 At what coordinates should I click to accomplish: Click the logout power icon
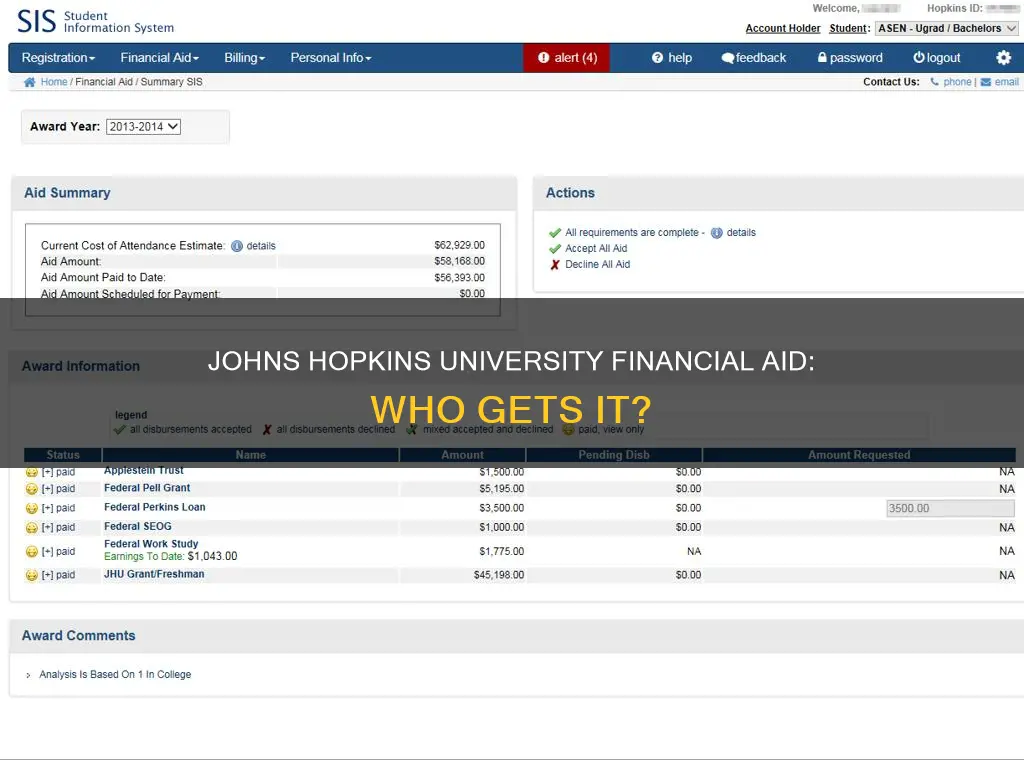coord(918,57)
